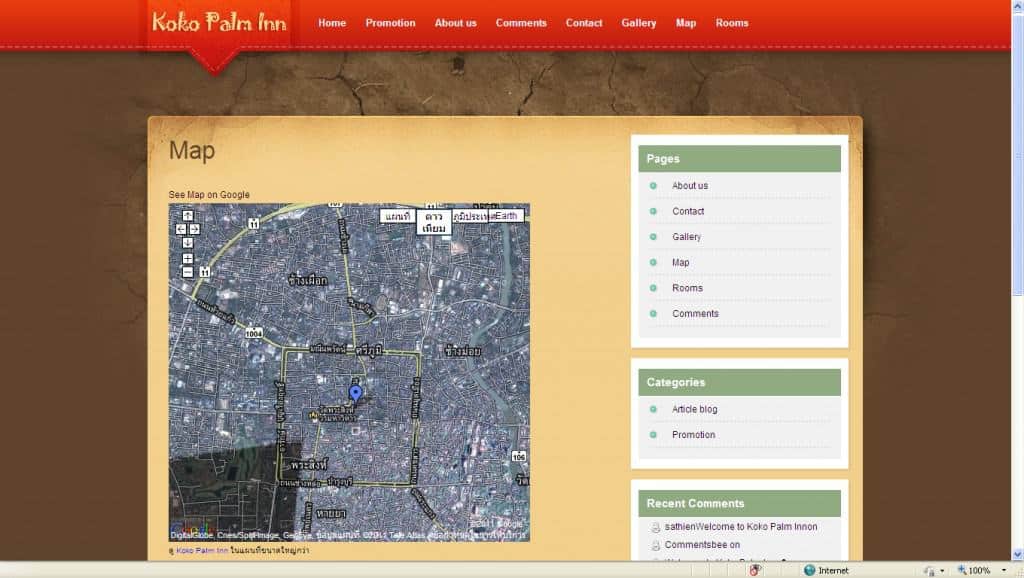This screenshot has height=578, width=1024.
Task: Click the vertical scrollbar thumb
Action: [1017, 153]
